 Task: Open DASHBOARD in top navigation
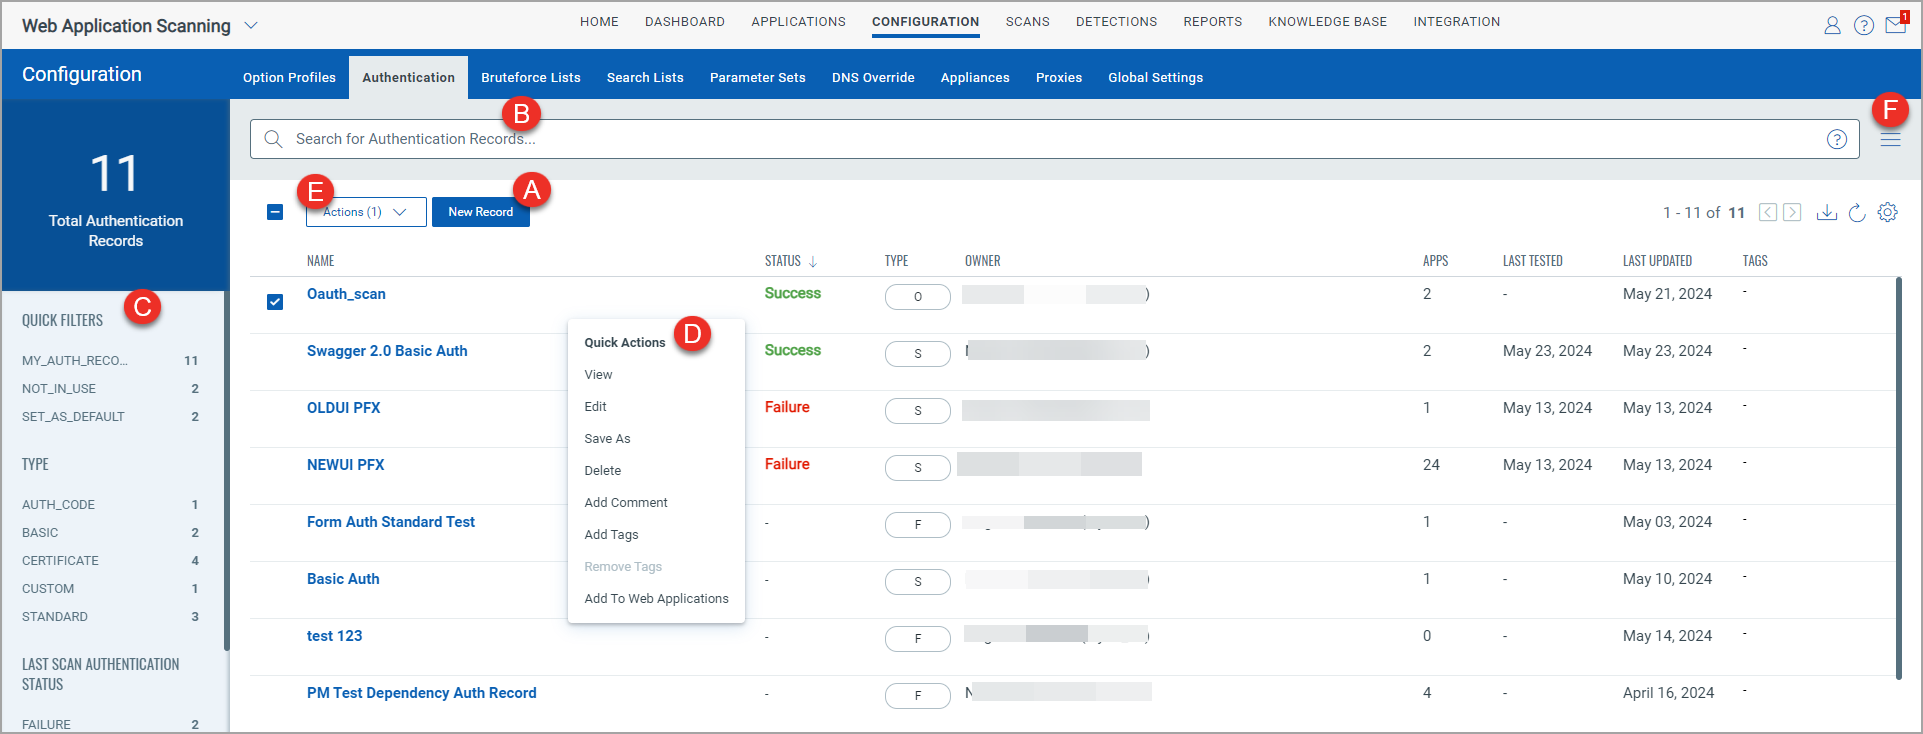(x=685, y=22)
